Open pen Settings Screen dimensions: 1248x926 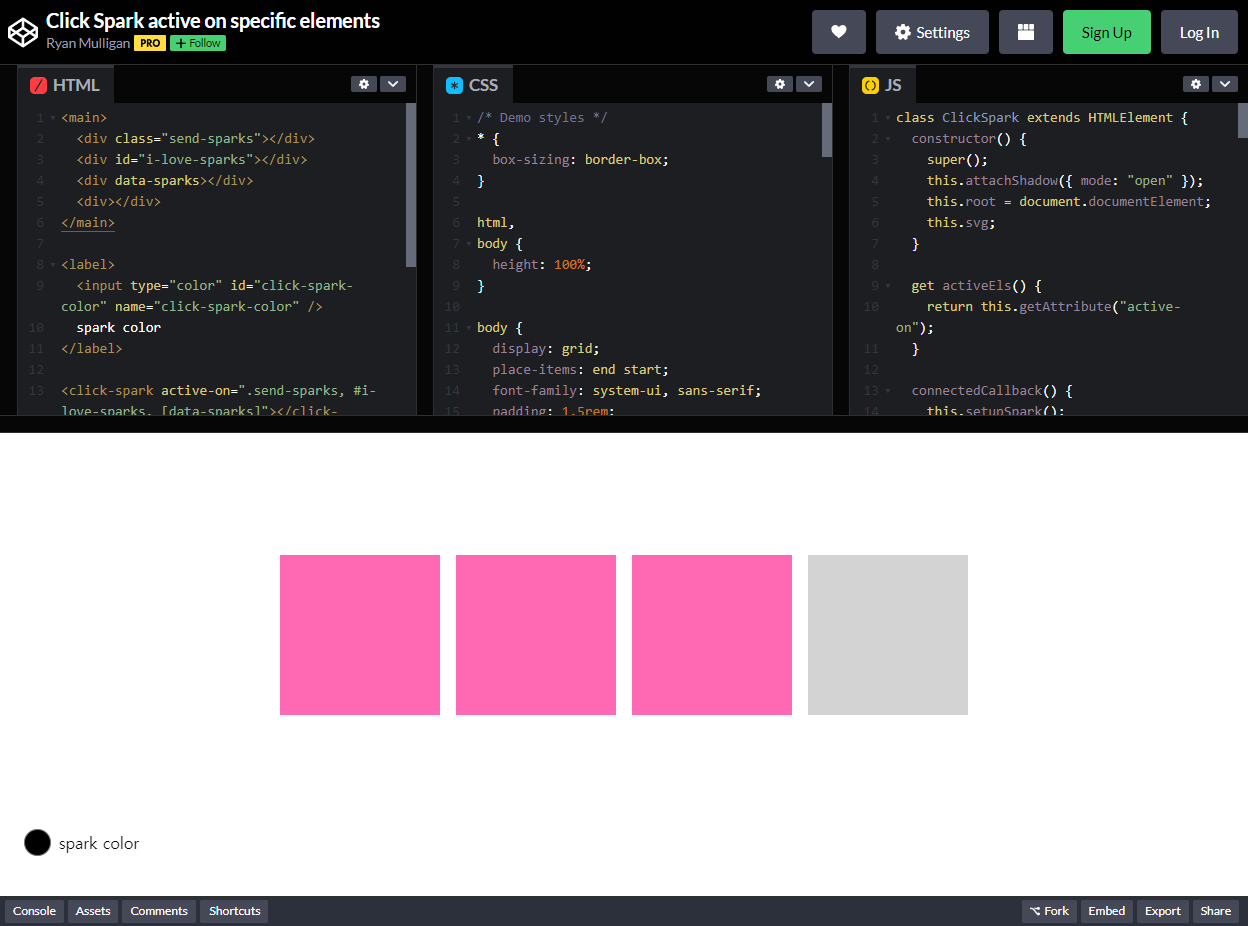tap(931, 32)
